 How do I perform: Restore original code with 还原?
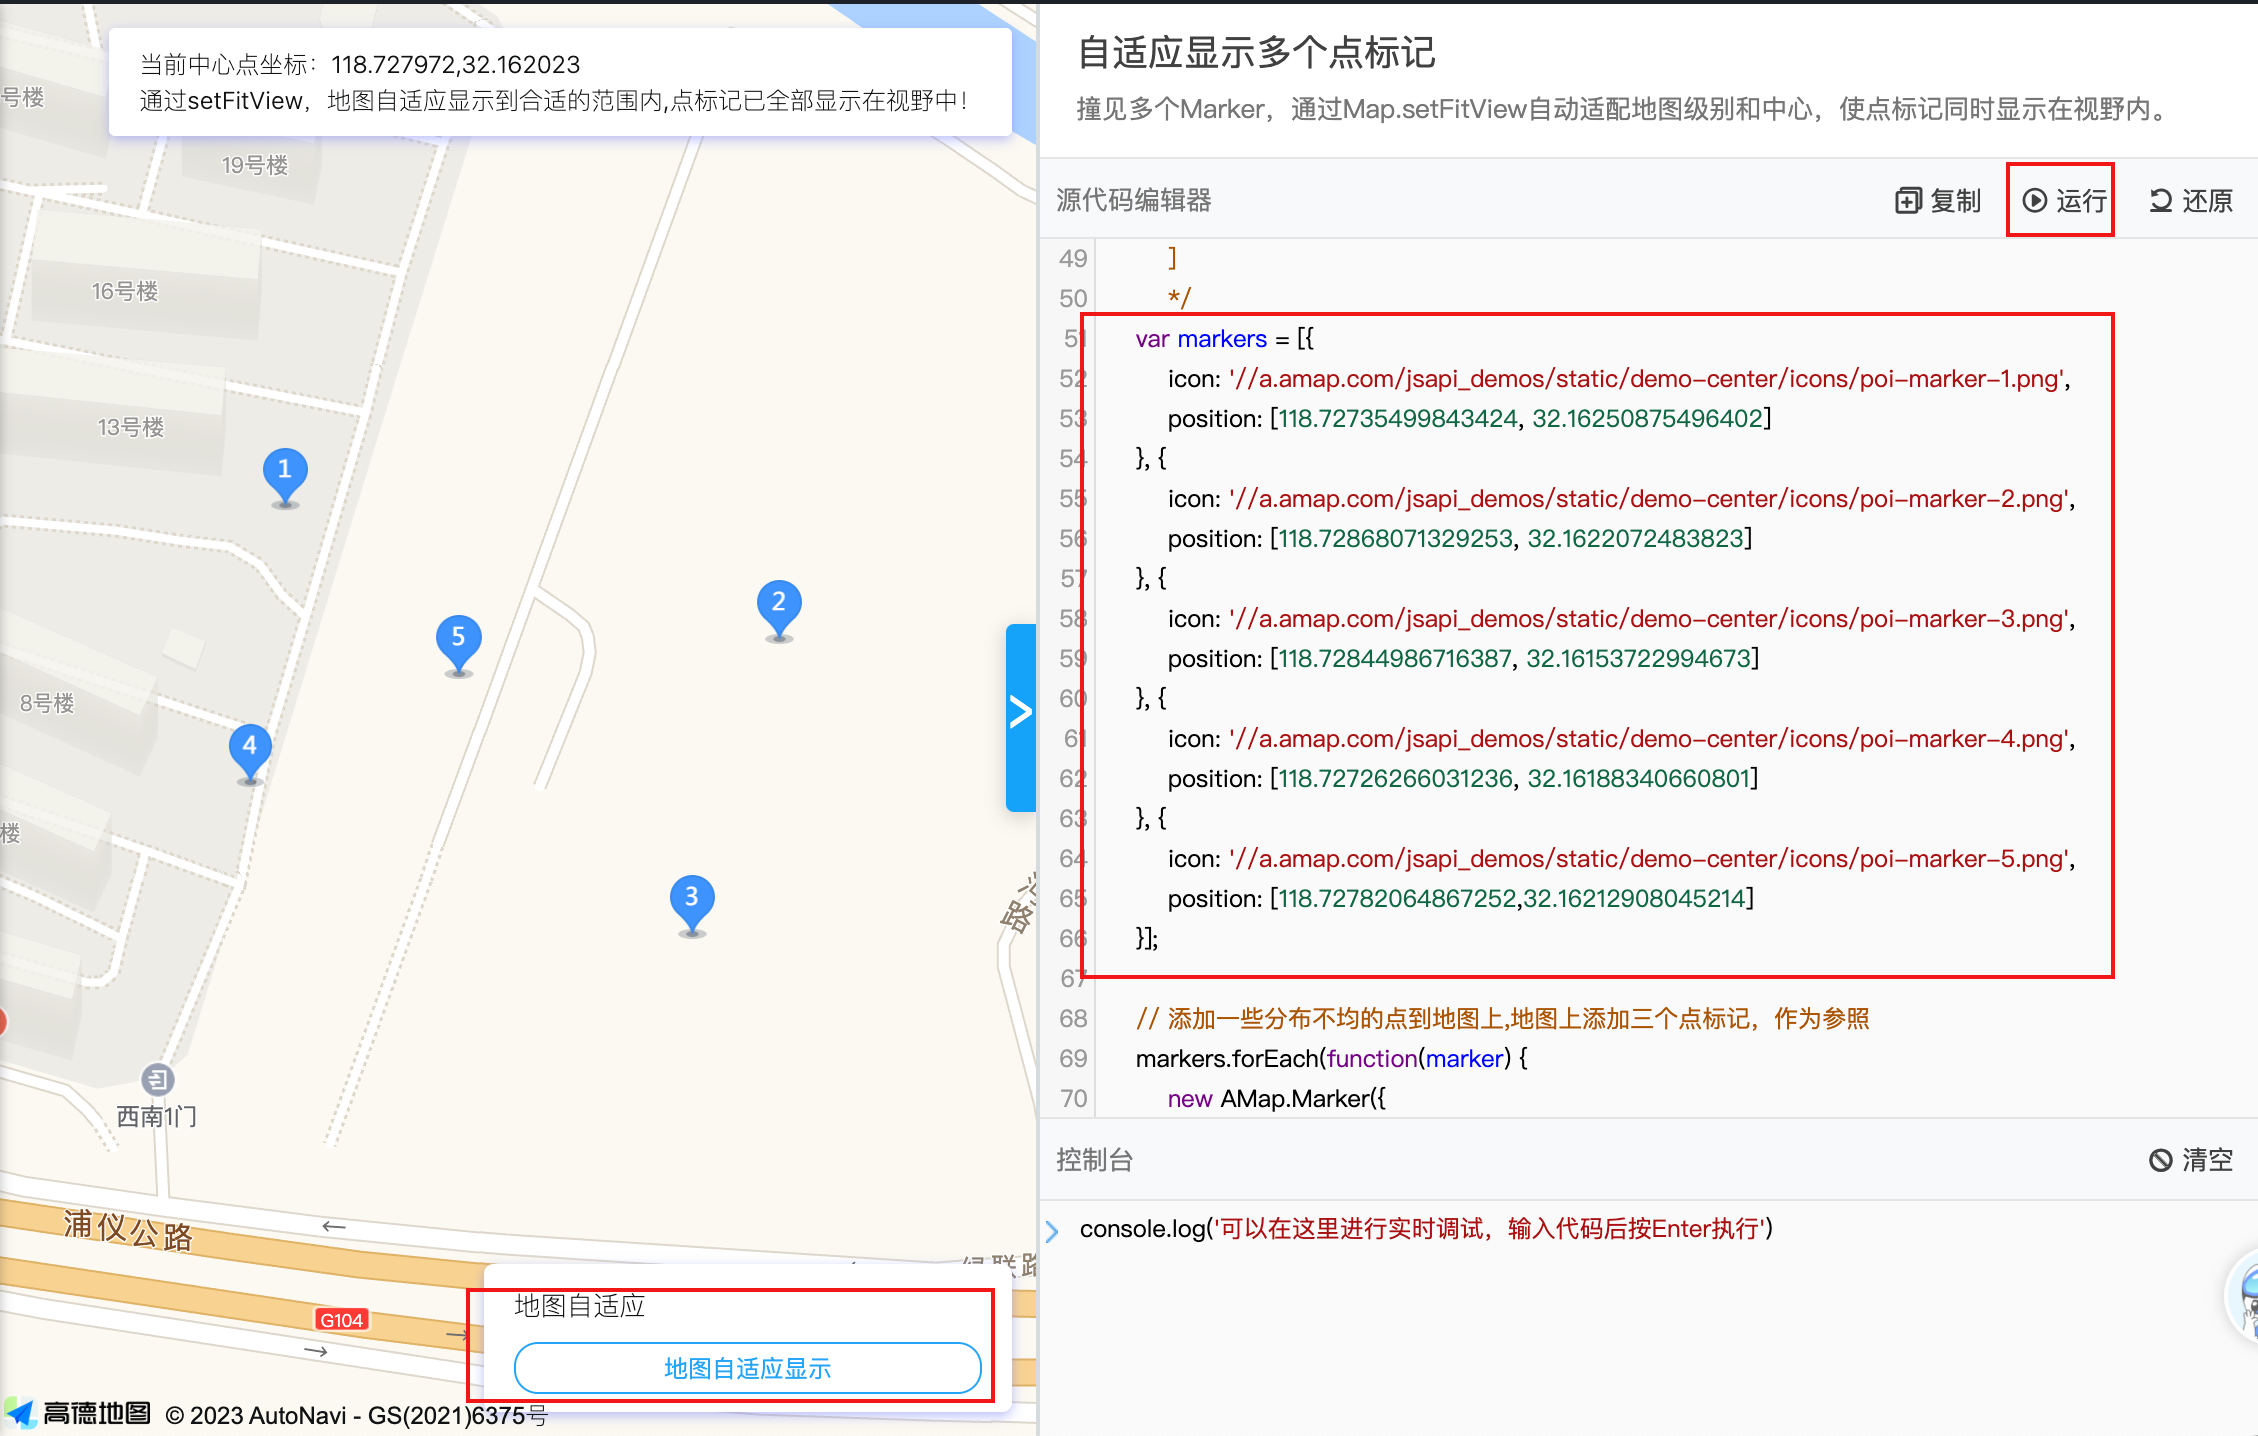point(2191,201)
